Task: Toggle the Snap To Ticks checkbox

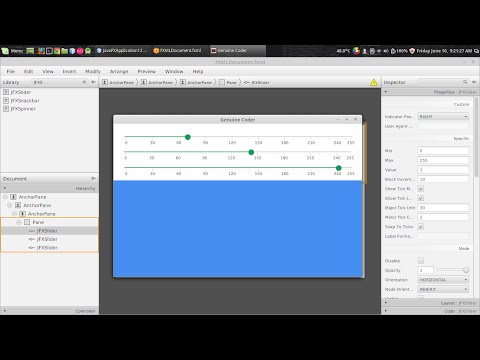Action: coord(421,227)
